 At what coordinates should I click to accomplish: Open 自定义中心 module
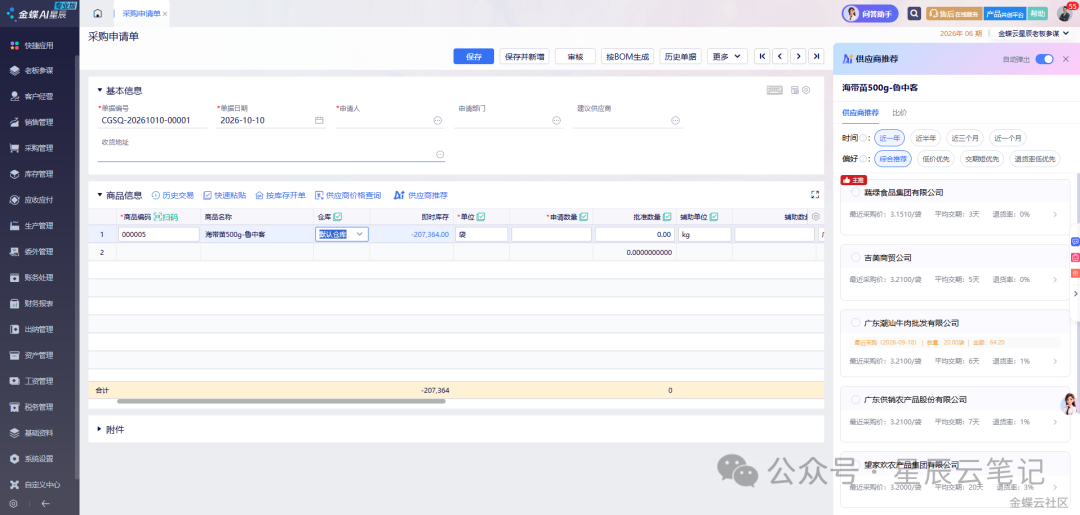pos(40,485)
